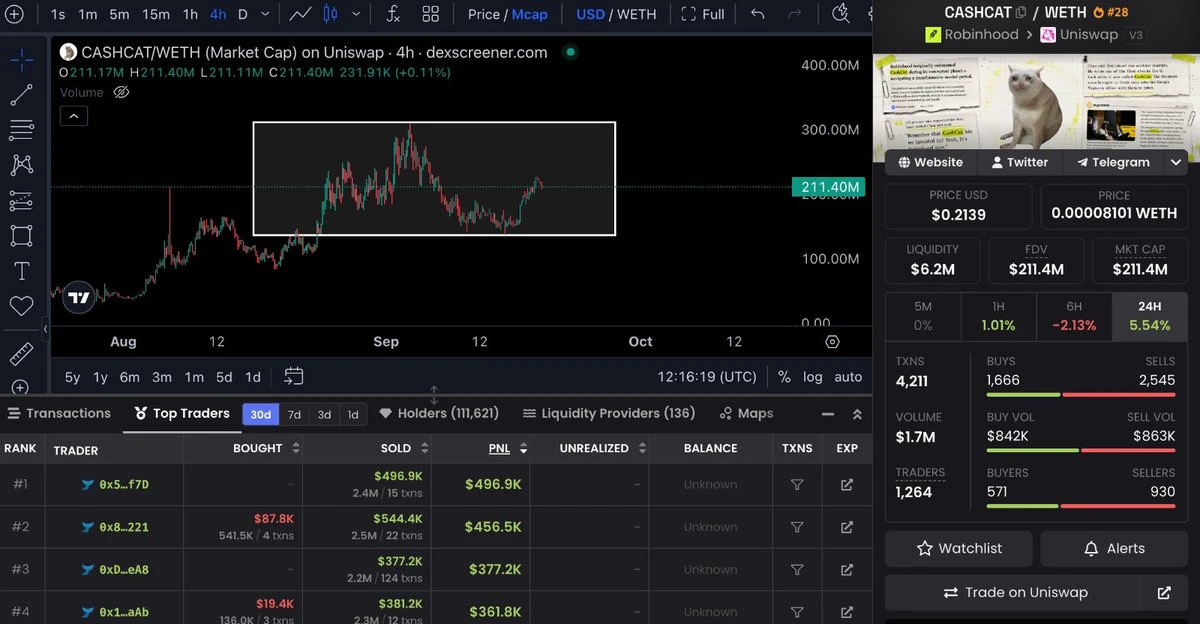The image size is (1200, 624).
Task: Open the timeframe dropdown chevron after D
Action: 264,14
